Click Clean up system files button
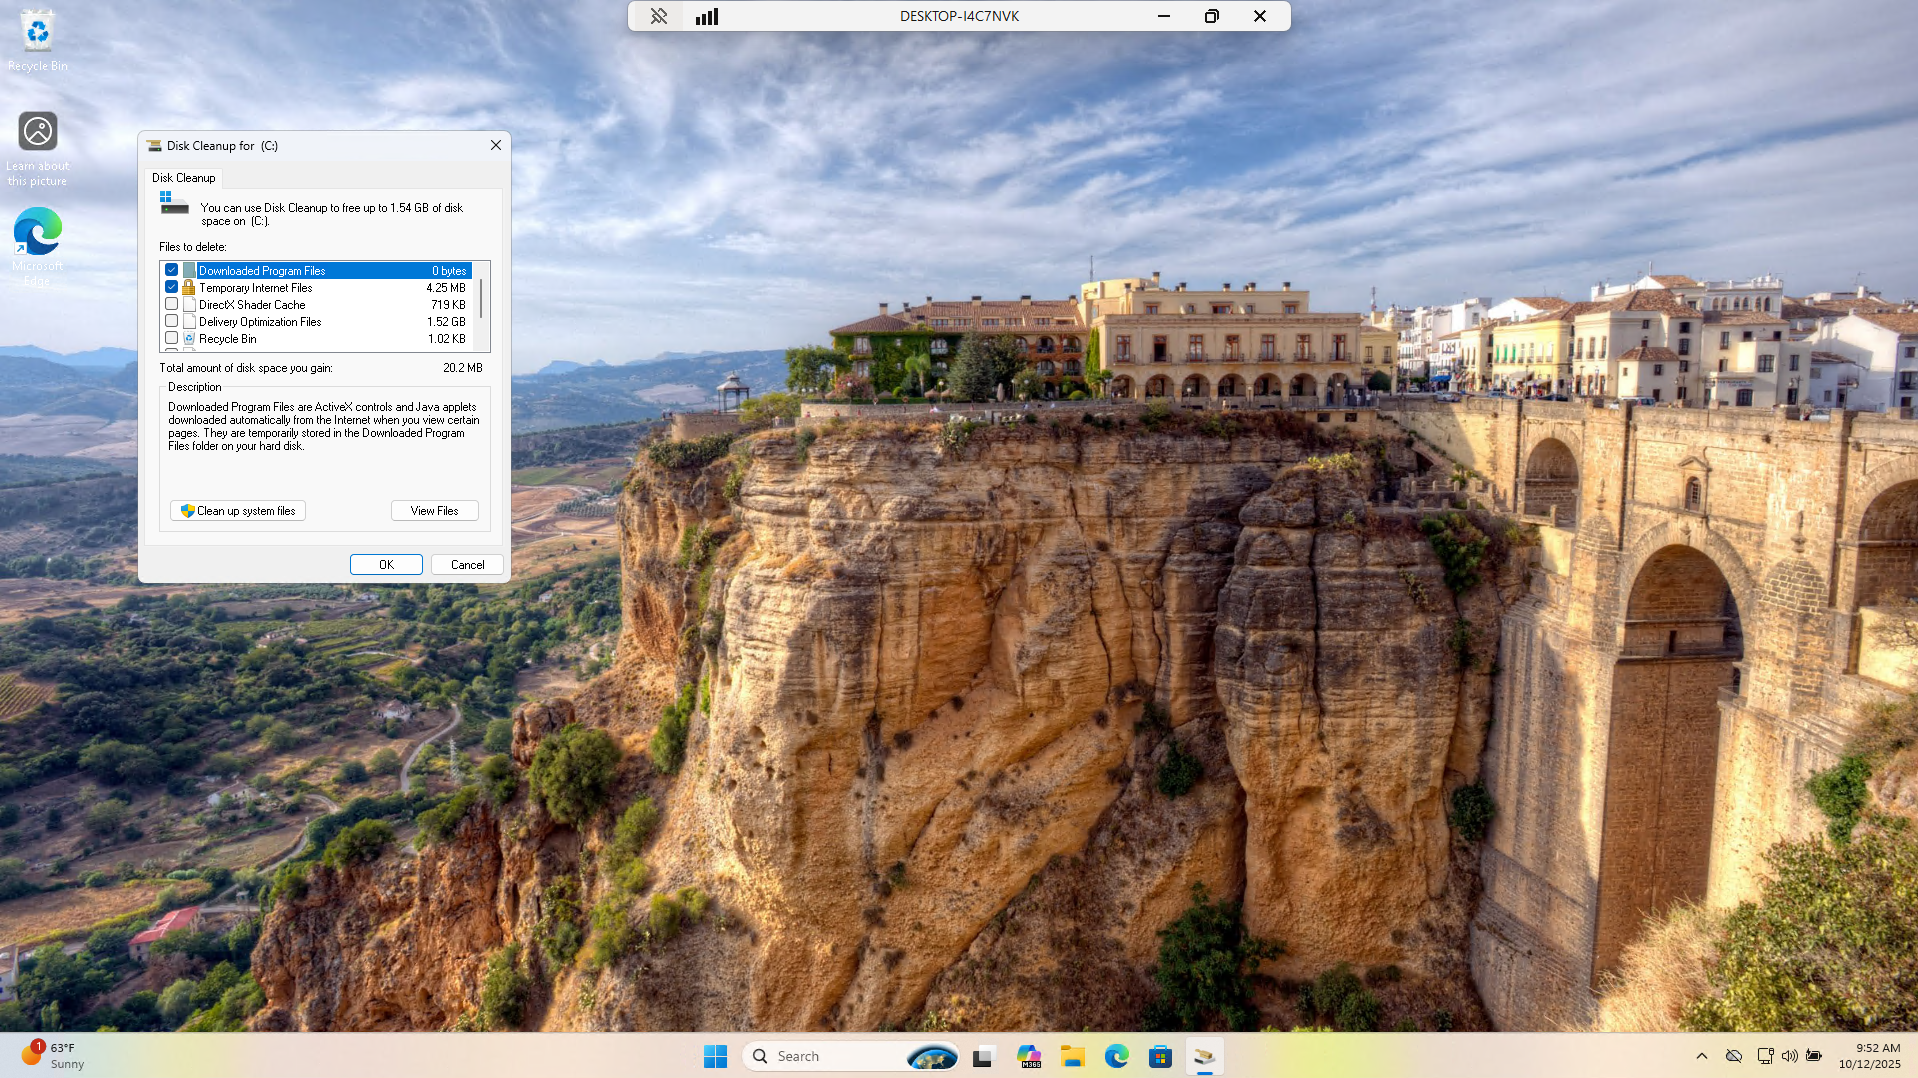1918x1078 pixels. [x=238, y=511]
